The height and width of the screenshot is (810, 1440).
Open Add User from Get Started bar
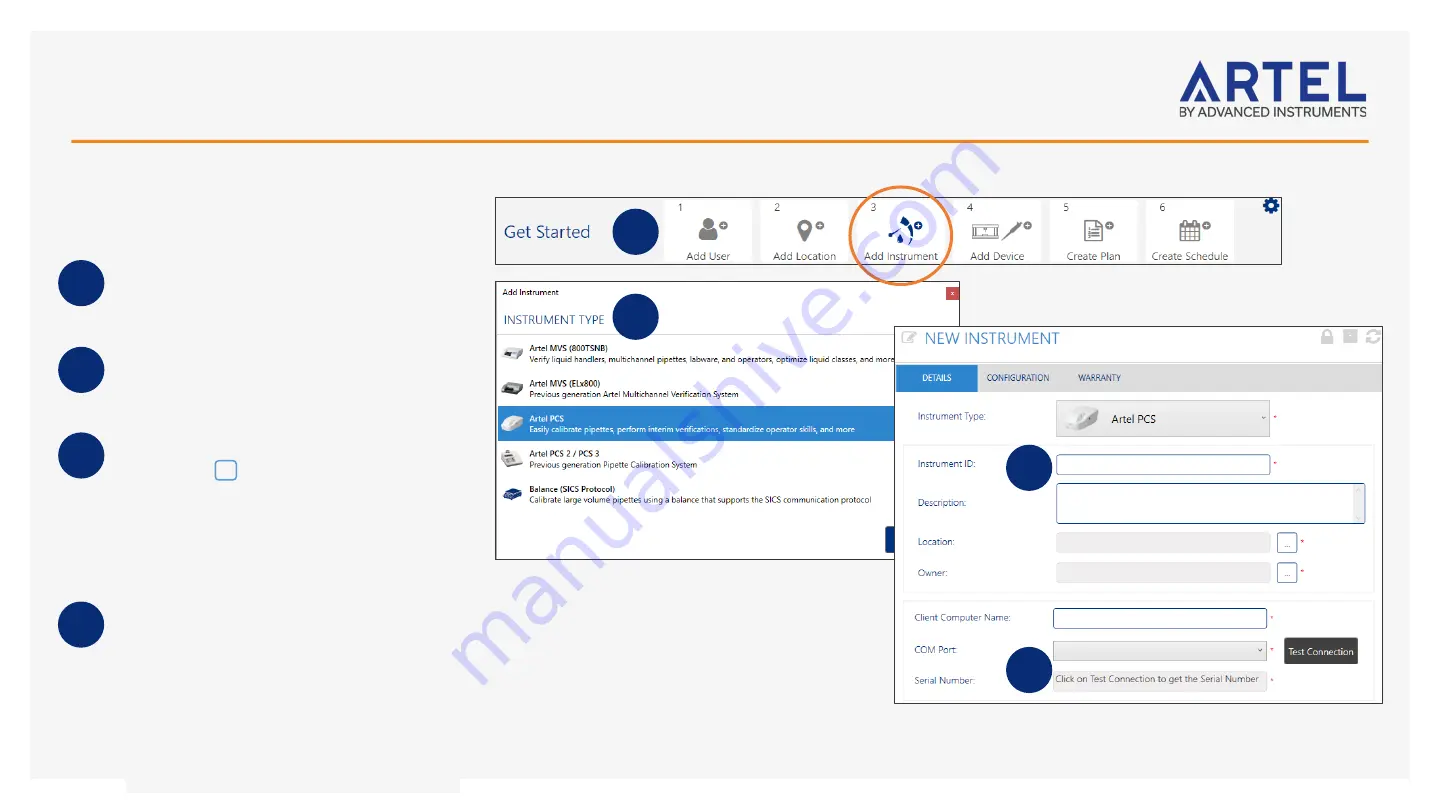click(708, 231)
